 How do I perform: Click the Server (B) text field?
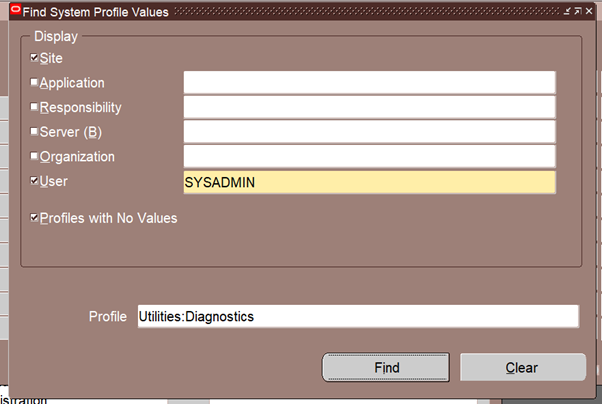click(369, 132)
